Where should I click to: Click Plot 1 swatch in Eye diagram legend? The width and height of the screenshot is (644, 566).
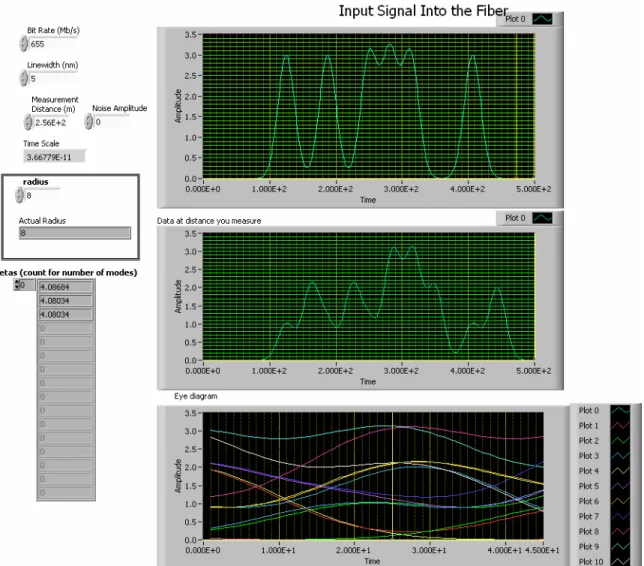click(x=620, y=426)
